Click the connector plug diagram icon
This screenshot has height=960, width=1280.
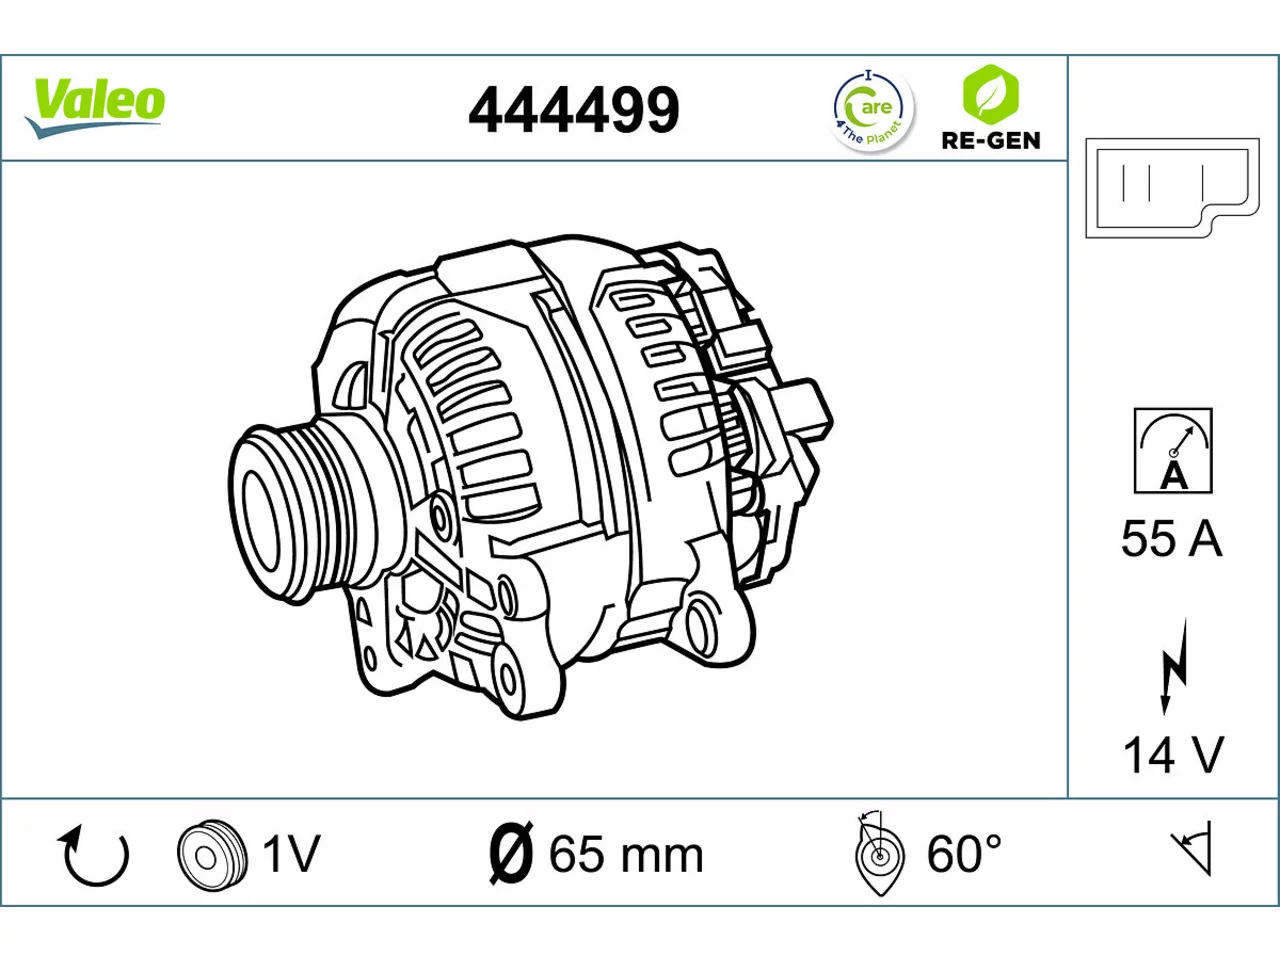[x=1172, y=188]
